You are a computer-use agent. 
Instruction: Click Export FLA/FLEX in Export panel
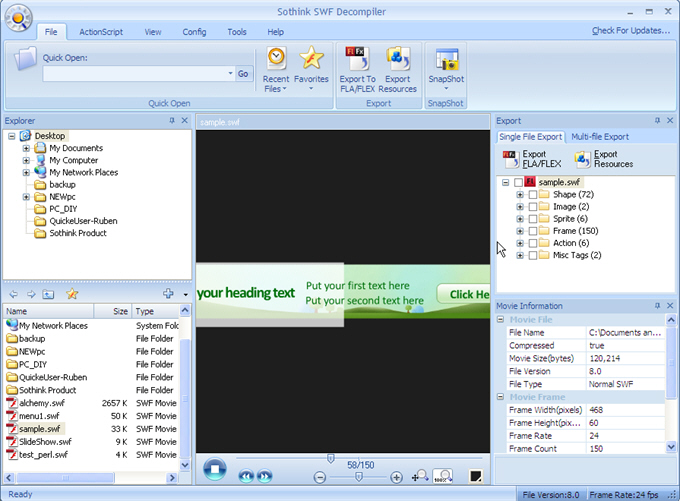(532, 159)
